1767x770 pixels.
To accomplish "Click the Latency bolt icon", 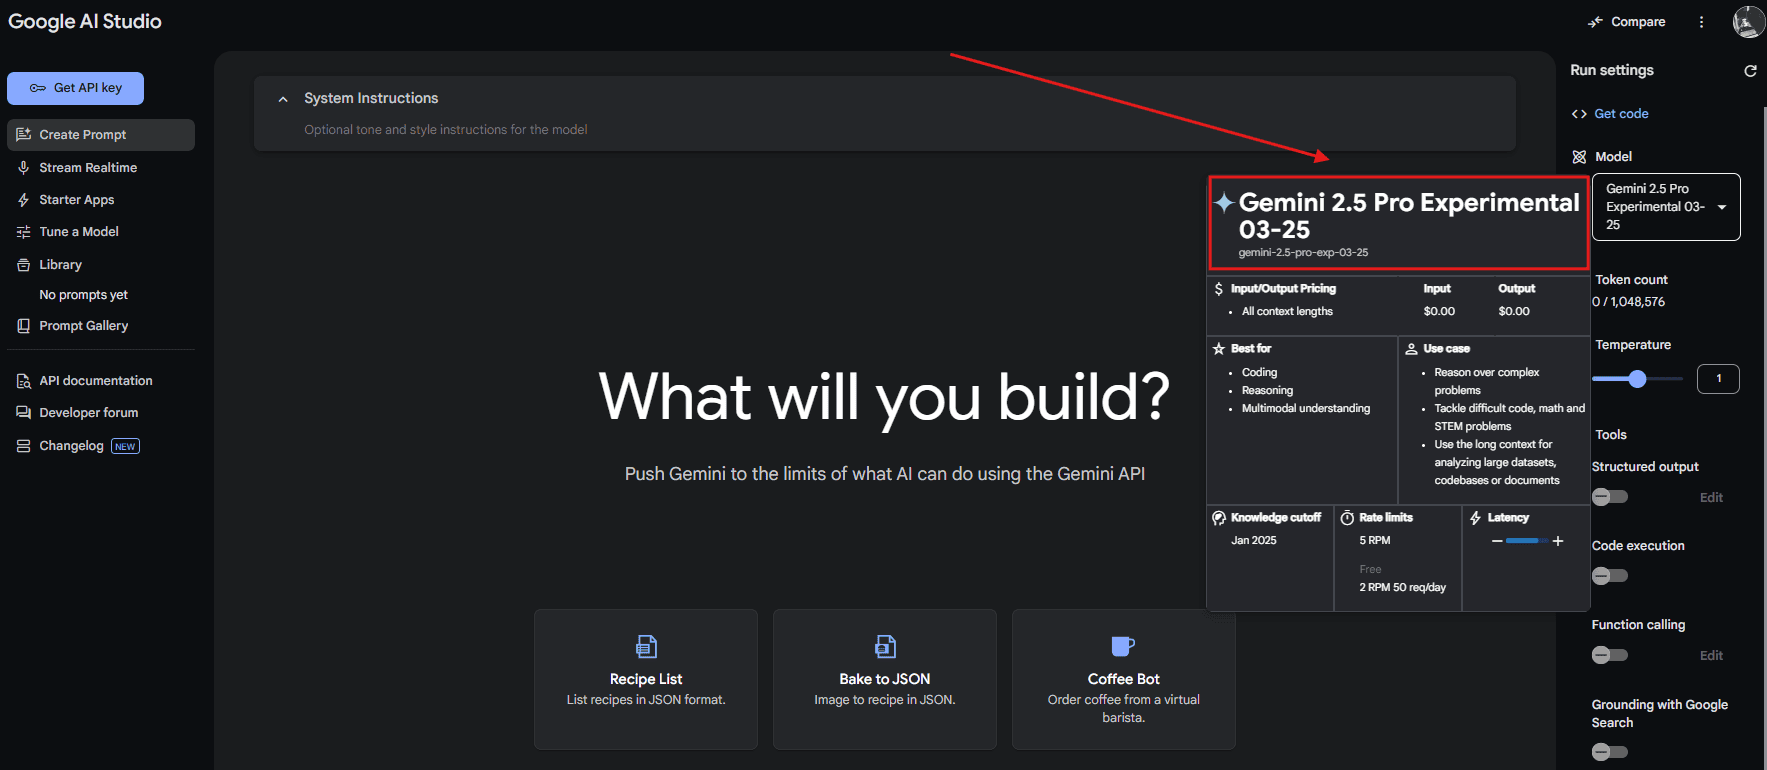I will pyautogui.click(x=1475, y=518).
